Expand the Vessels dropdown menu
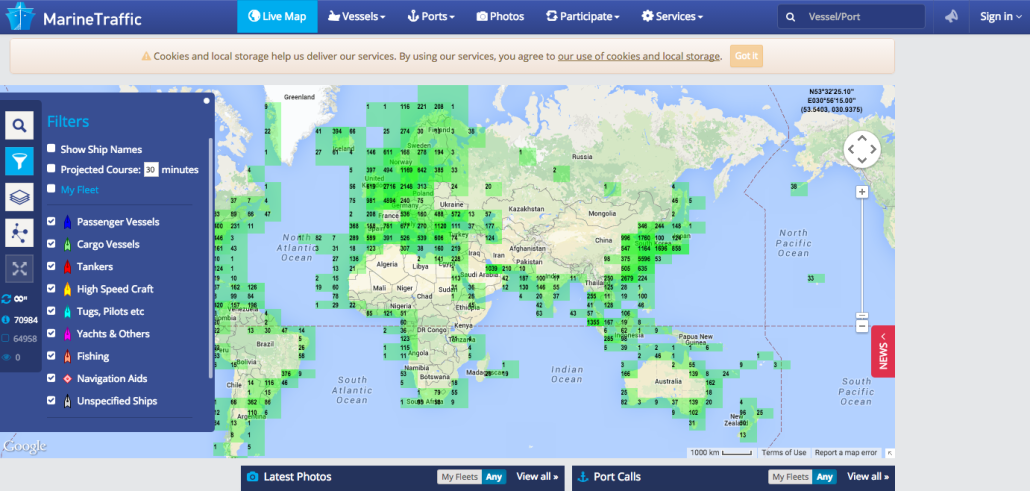The height and width of the screenshot is (491, 1030). (356, 16)
